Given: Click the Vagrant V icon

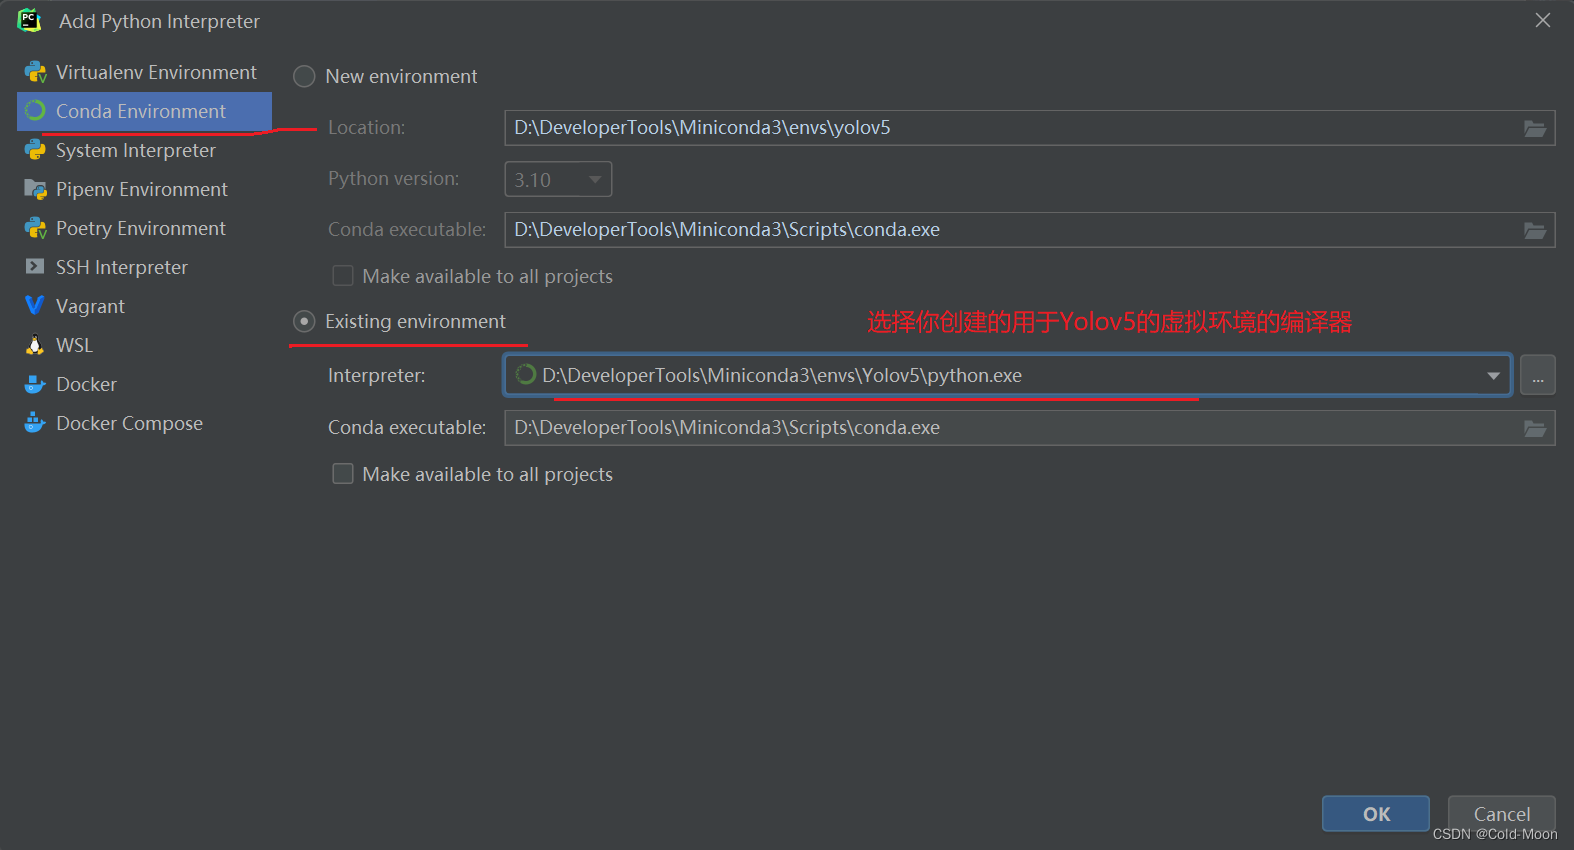Looking at the screenshot, I should [x=35, y=306].
